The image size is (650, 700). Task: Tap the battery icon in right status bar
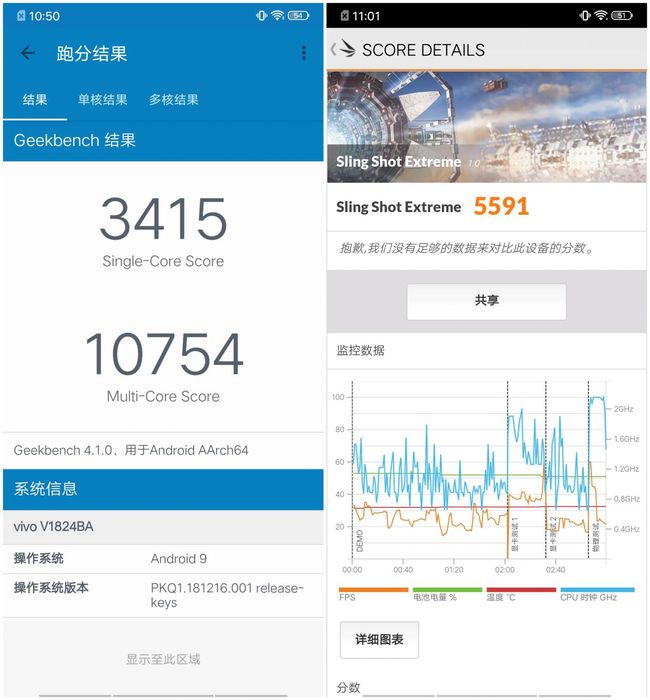[x=621, y=16]
